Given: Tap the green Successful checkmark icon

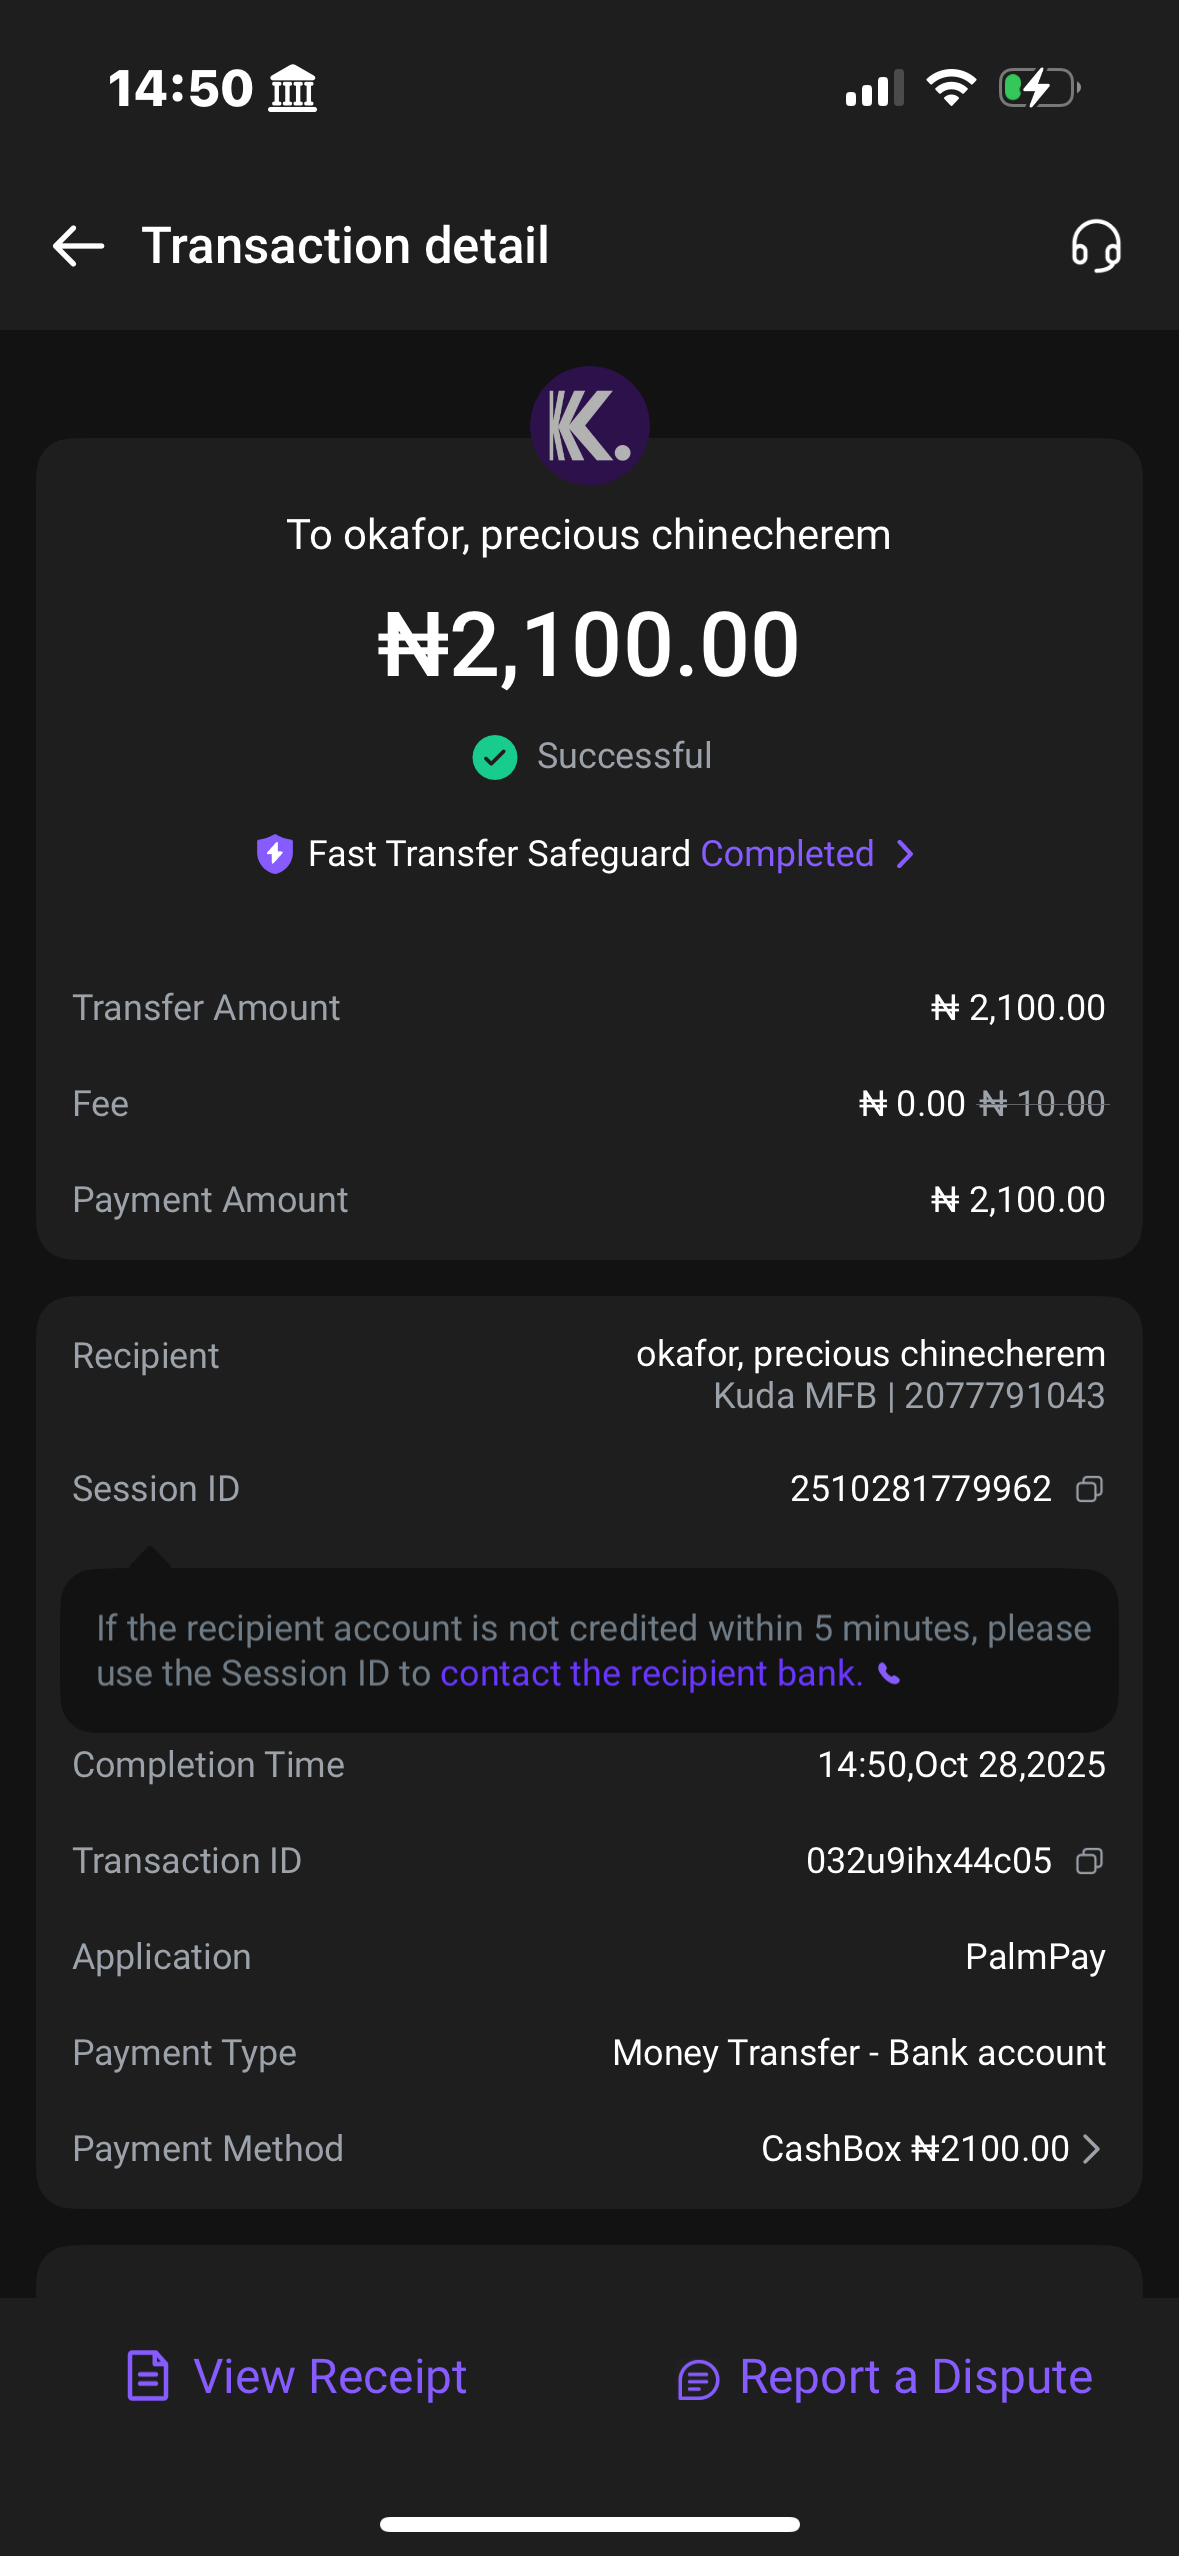Looking at the screenshot, I should [494, 757].
